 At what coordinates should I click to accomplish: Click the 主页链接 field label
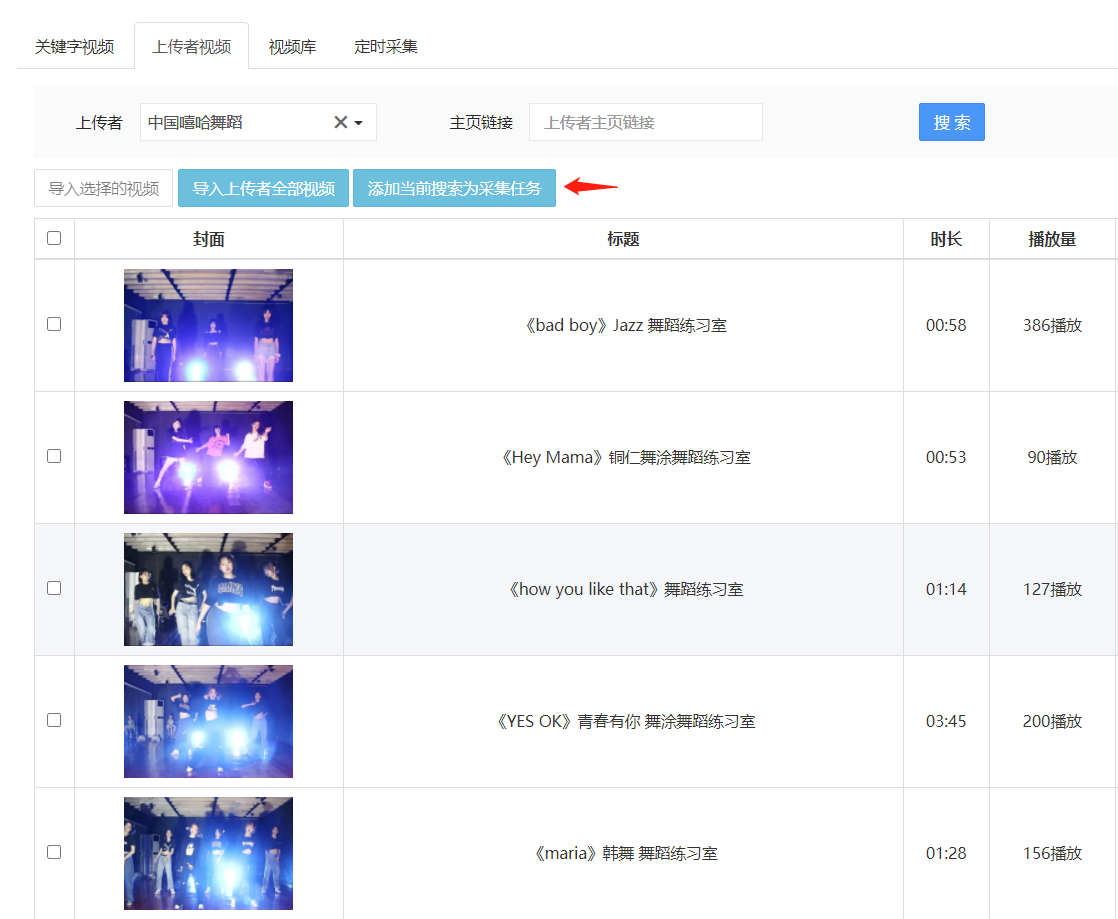pyautogui.click(x=481, y=123)
